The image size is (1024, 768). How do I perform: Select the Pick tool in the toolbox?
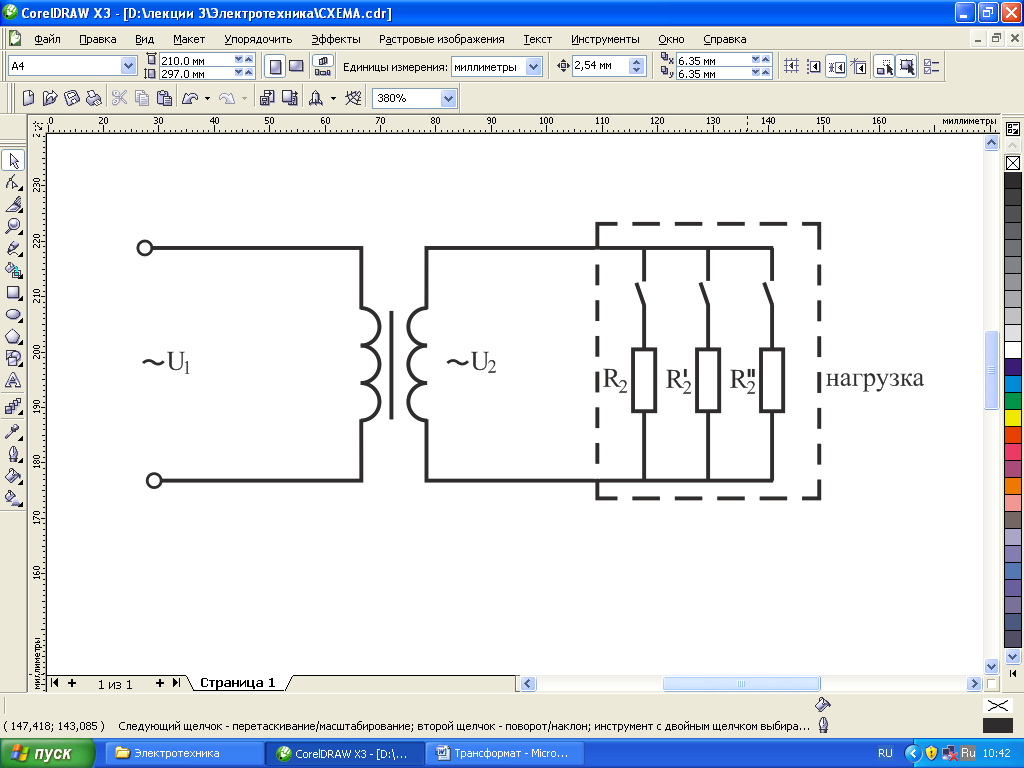point(14,161)
